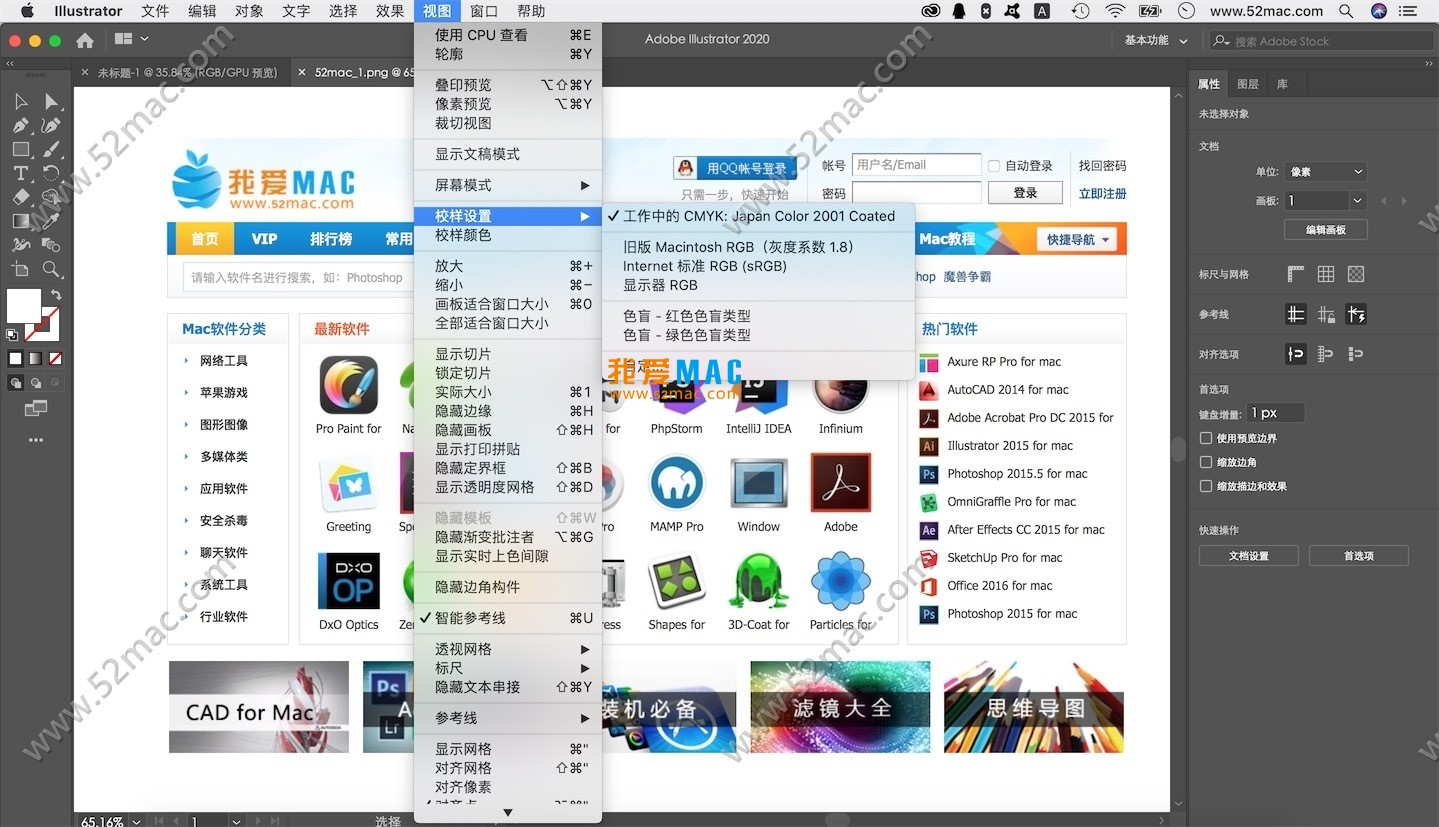The width and height of the screenshot is (1439, 827).
Task: Select the Eyedropper tool
Action: [x=53, y=220]
